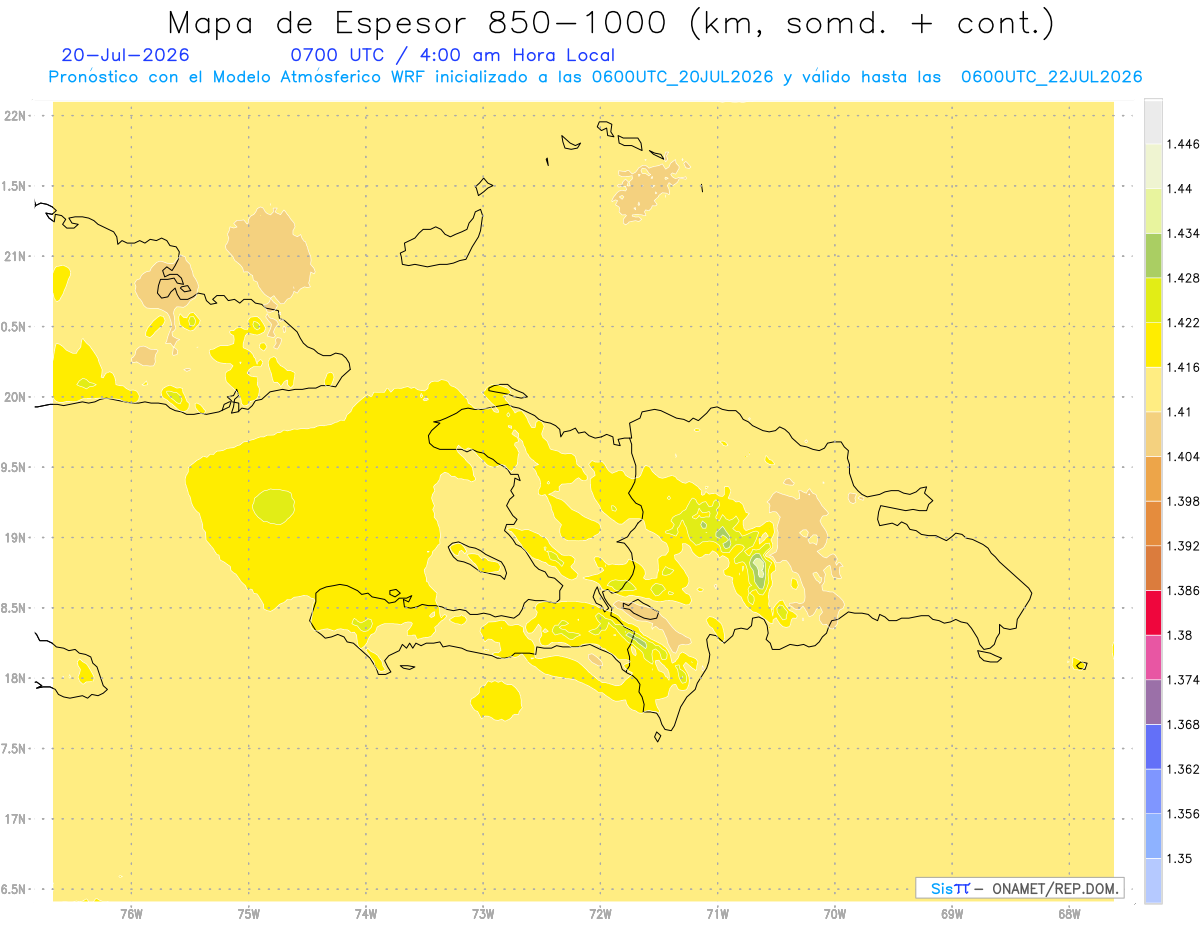Click the 'SisTT - ONAMET/REP.DOM.' credit box
This screenshot has height=927, width=1200.
[x=1020, y=888]
